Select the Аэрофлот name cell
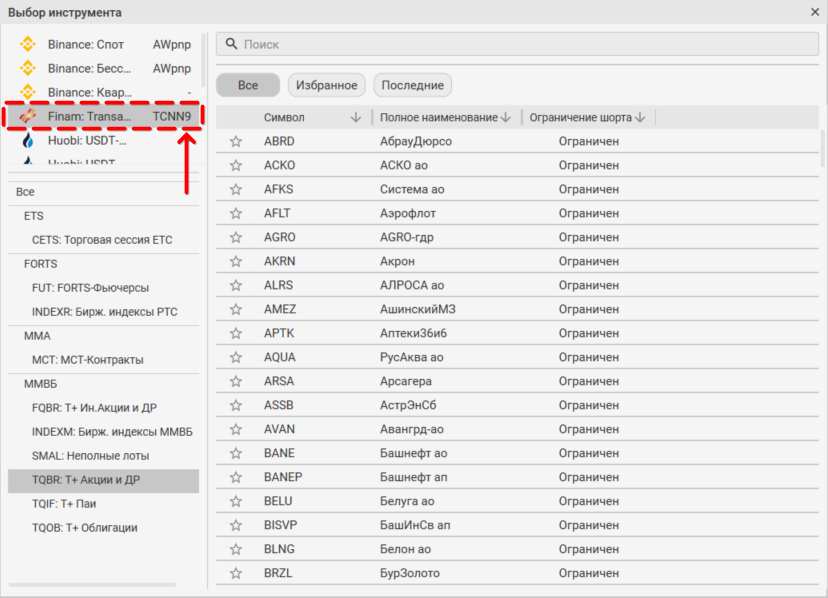The image size is (828, 598). (408, 213)
